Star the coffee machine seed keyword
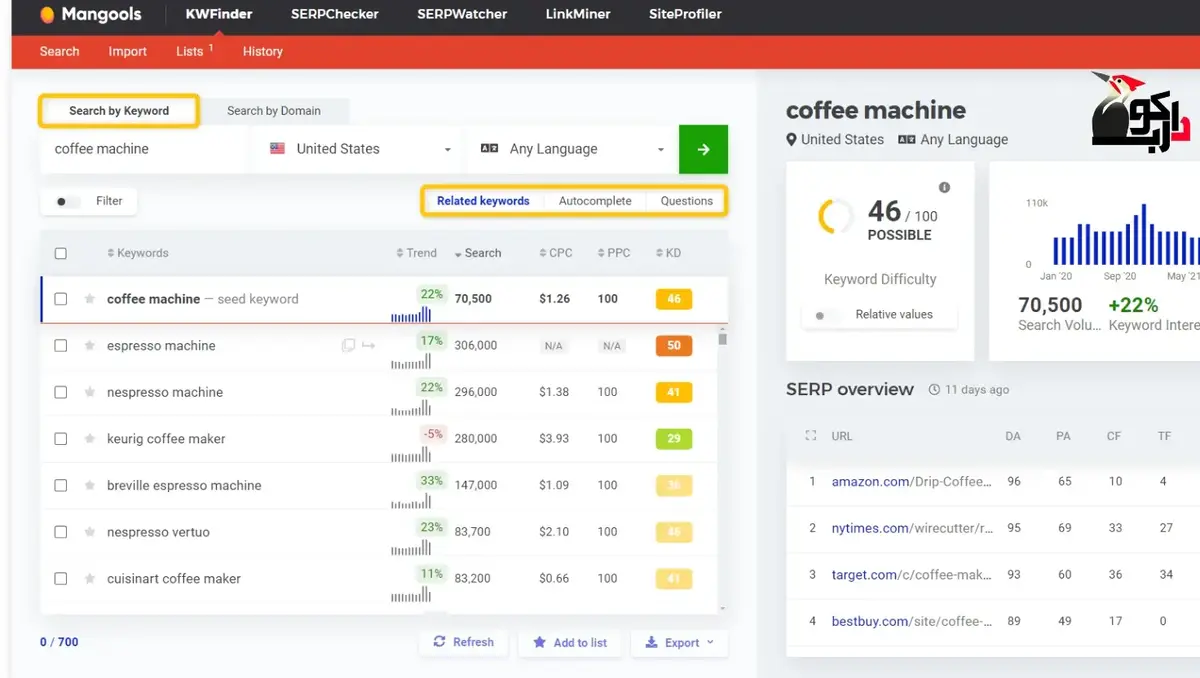Image resolution: width=1200 pixels, height=678 pixels. pyautogui.click(x=89, y=299)
